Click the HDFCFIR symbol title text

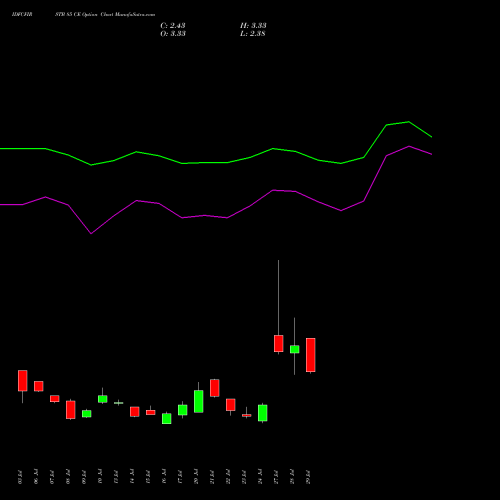point(22,15)
